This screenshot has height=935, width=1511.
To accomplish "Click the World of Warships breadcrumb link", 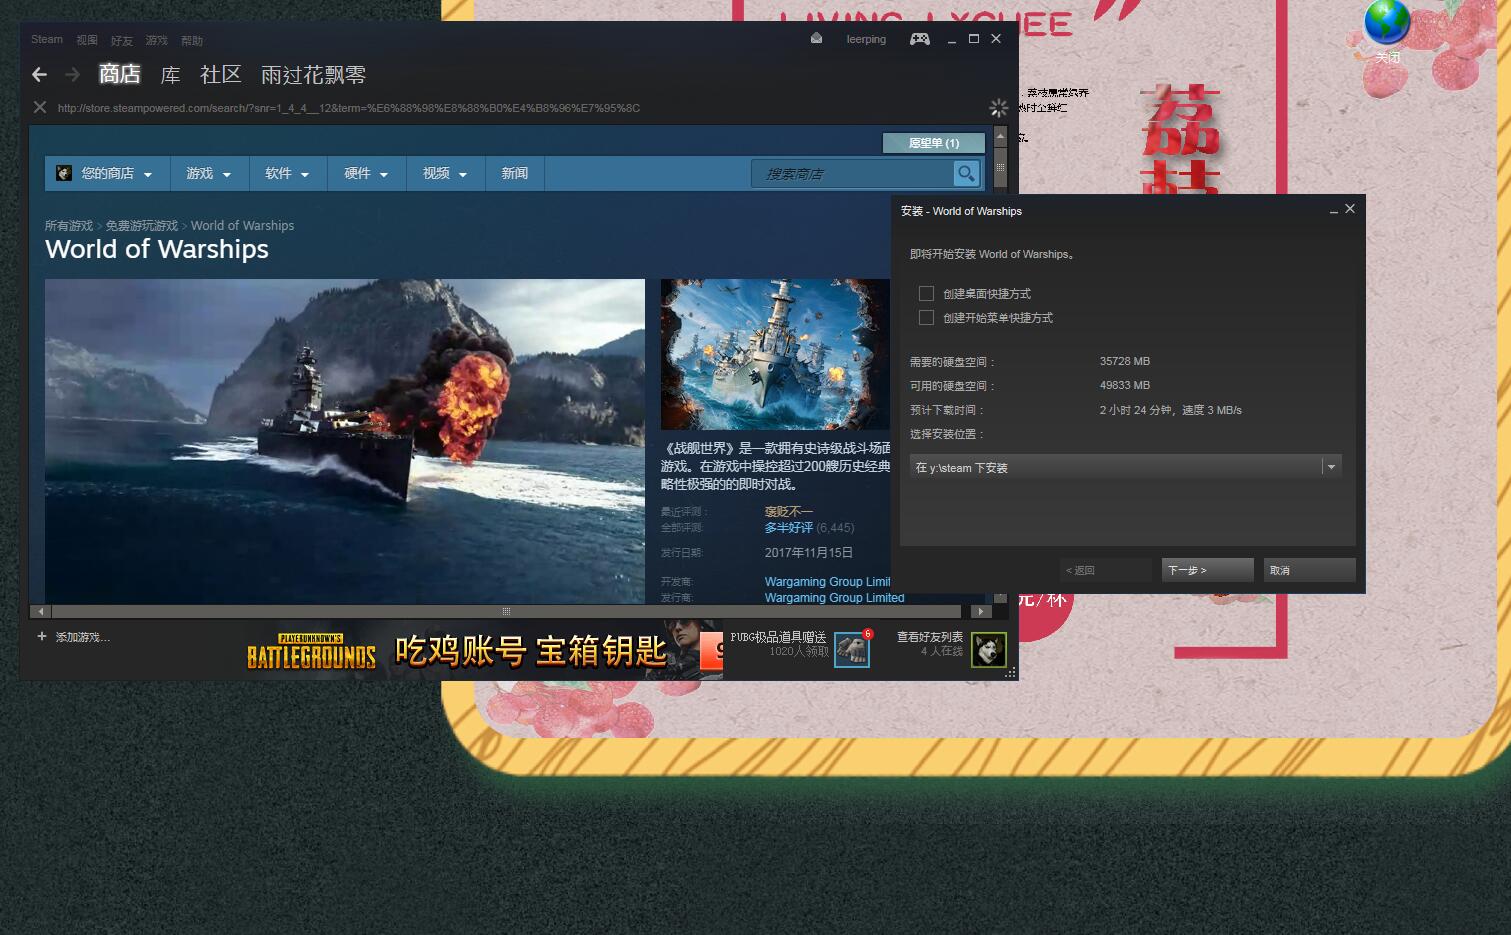I will coord(243,226).
